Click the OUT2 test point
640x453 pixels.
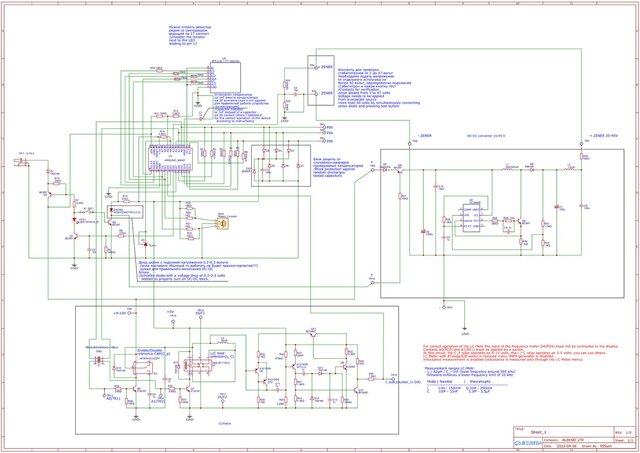222,401
